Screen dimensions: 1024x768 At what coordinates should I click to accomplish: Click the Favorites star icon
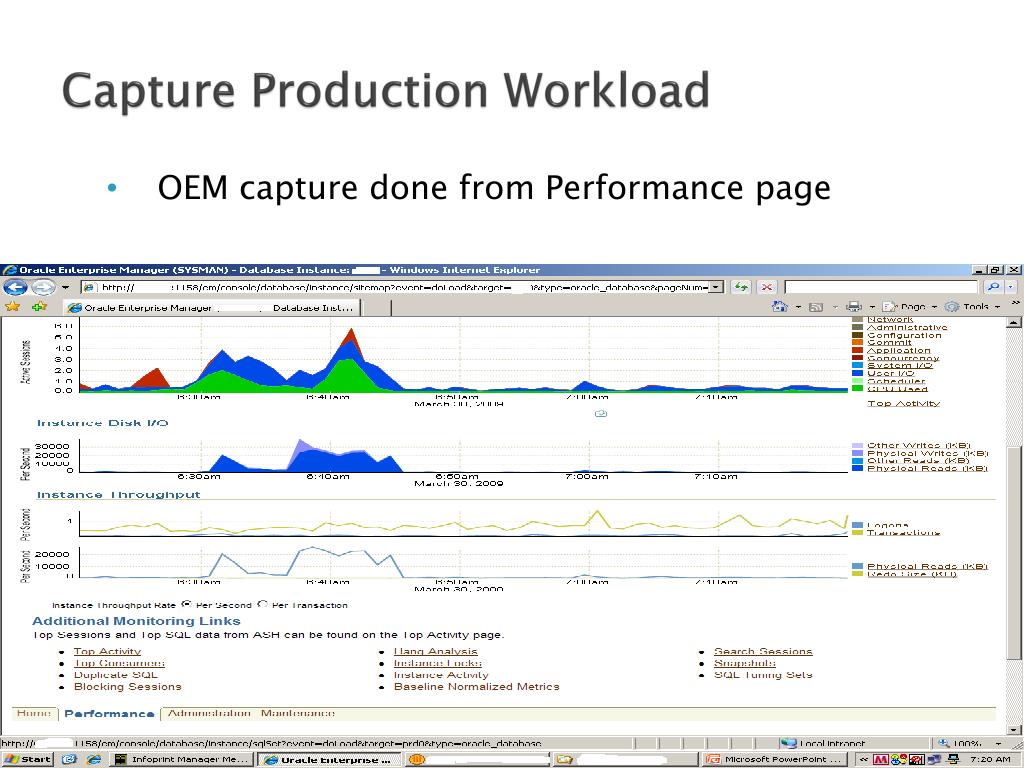12,307
